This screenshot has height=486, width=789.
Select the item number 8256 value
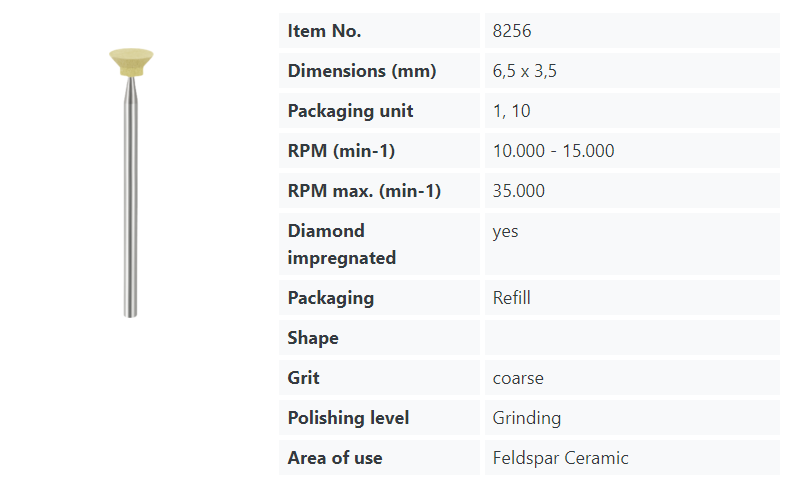512,31
